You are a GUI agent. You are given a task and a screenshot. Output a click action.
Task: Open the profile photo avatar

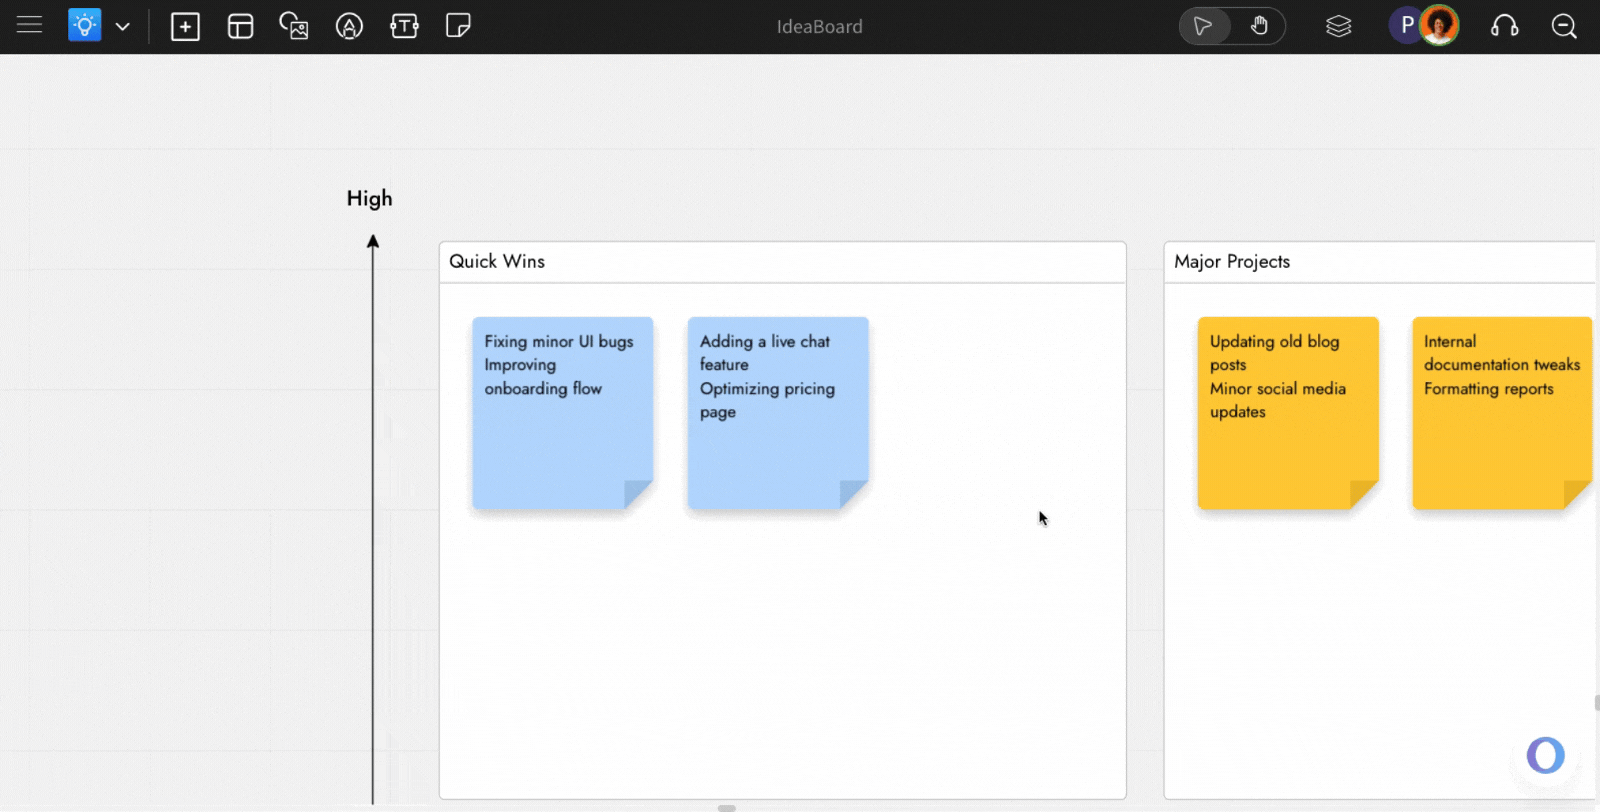pyautogui.click(x=1440, y=26)
